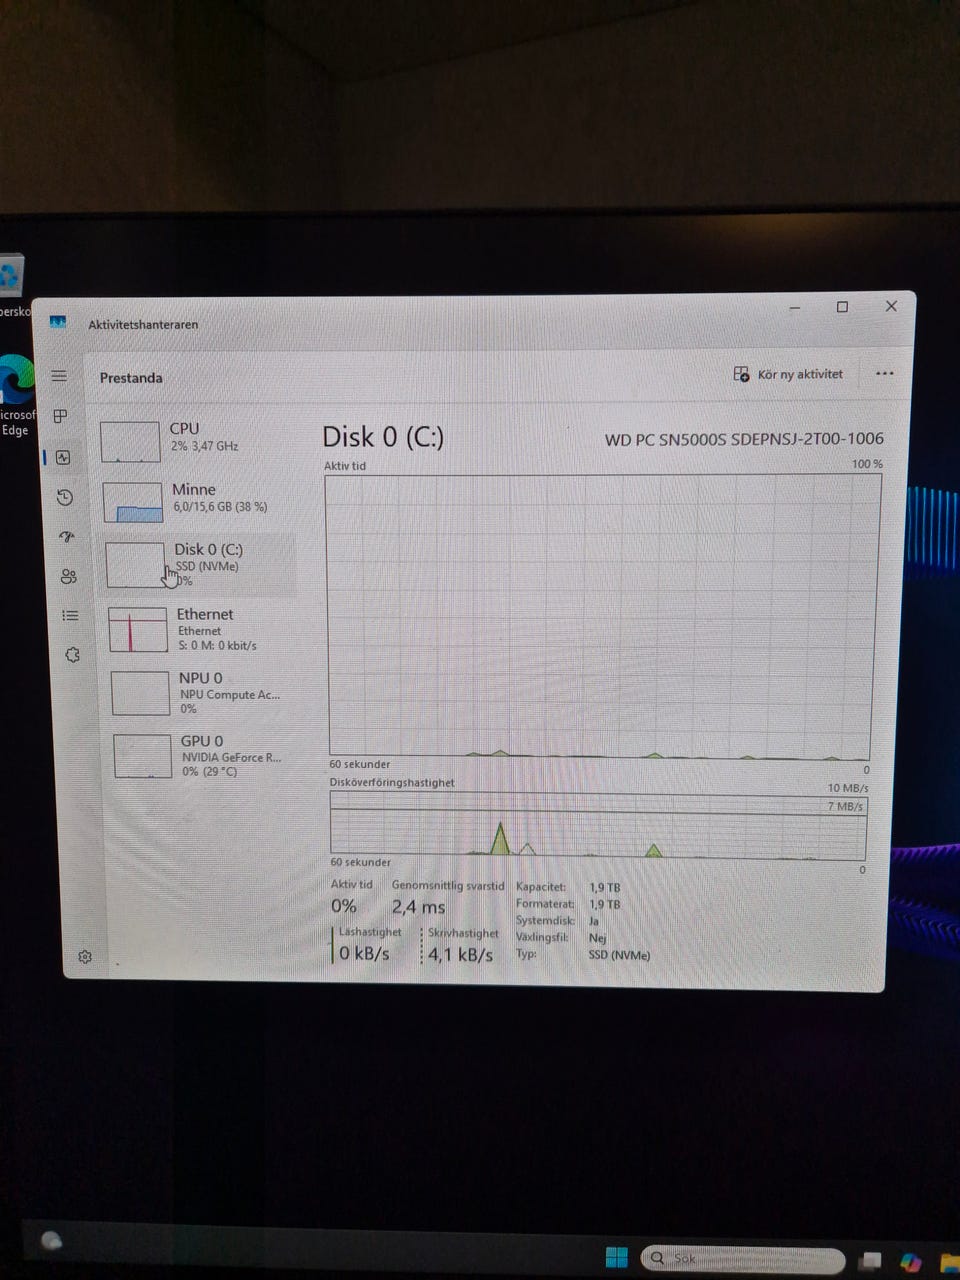960x1280 pixels.
Task: Open the hamburger navigation menu
Action: [x=59, y=376]
